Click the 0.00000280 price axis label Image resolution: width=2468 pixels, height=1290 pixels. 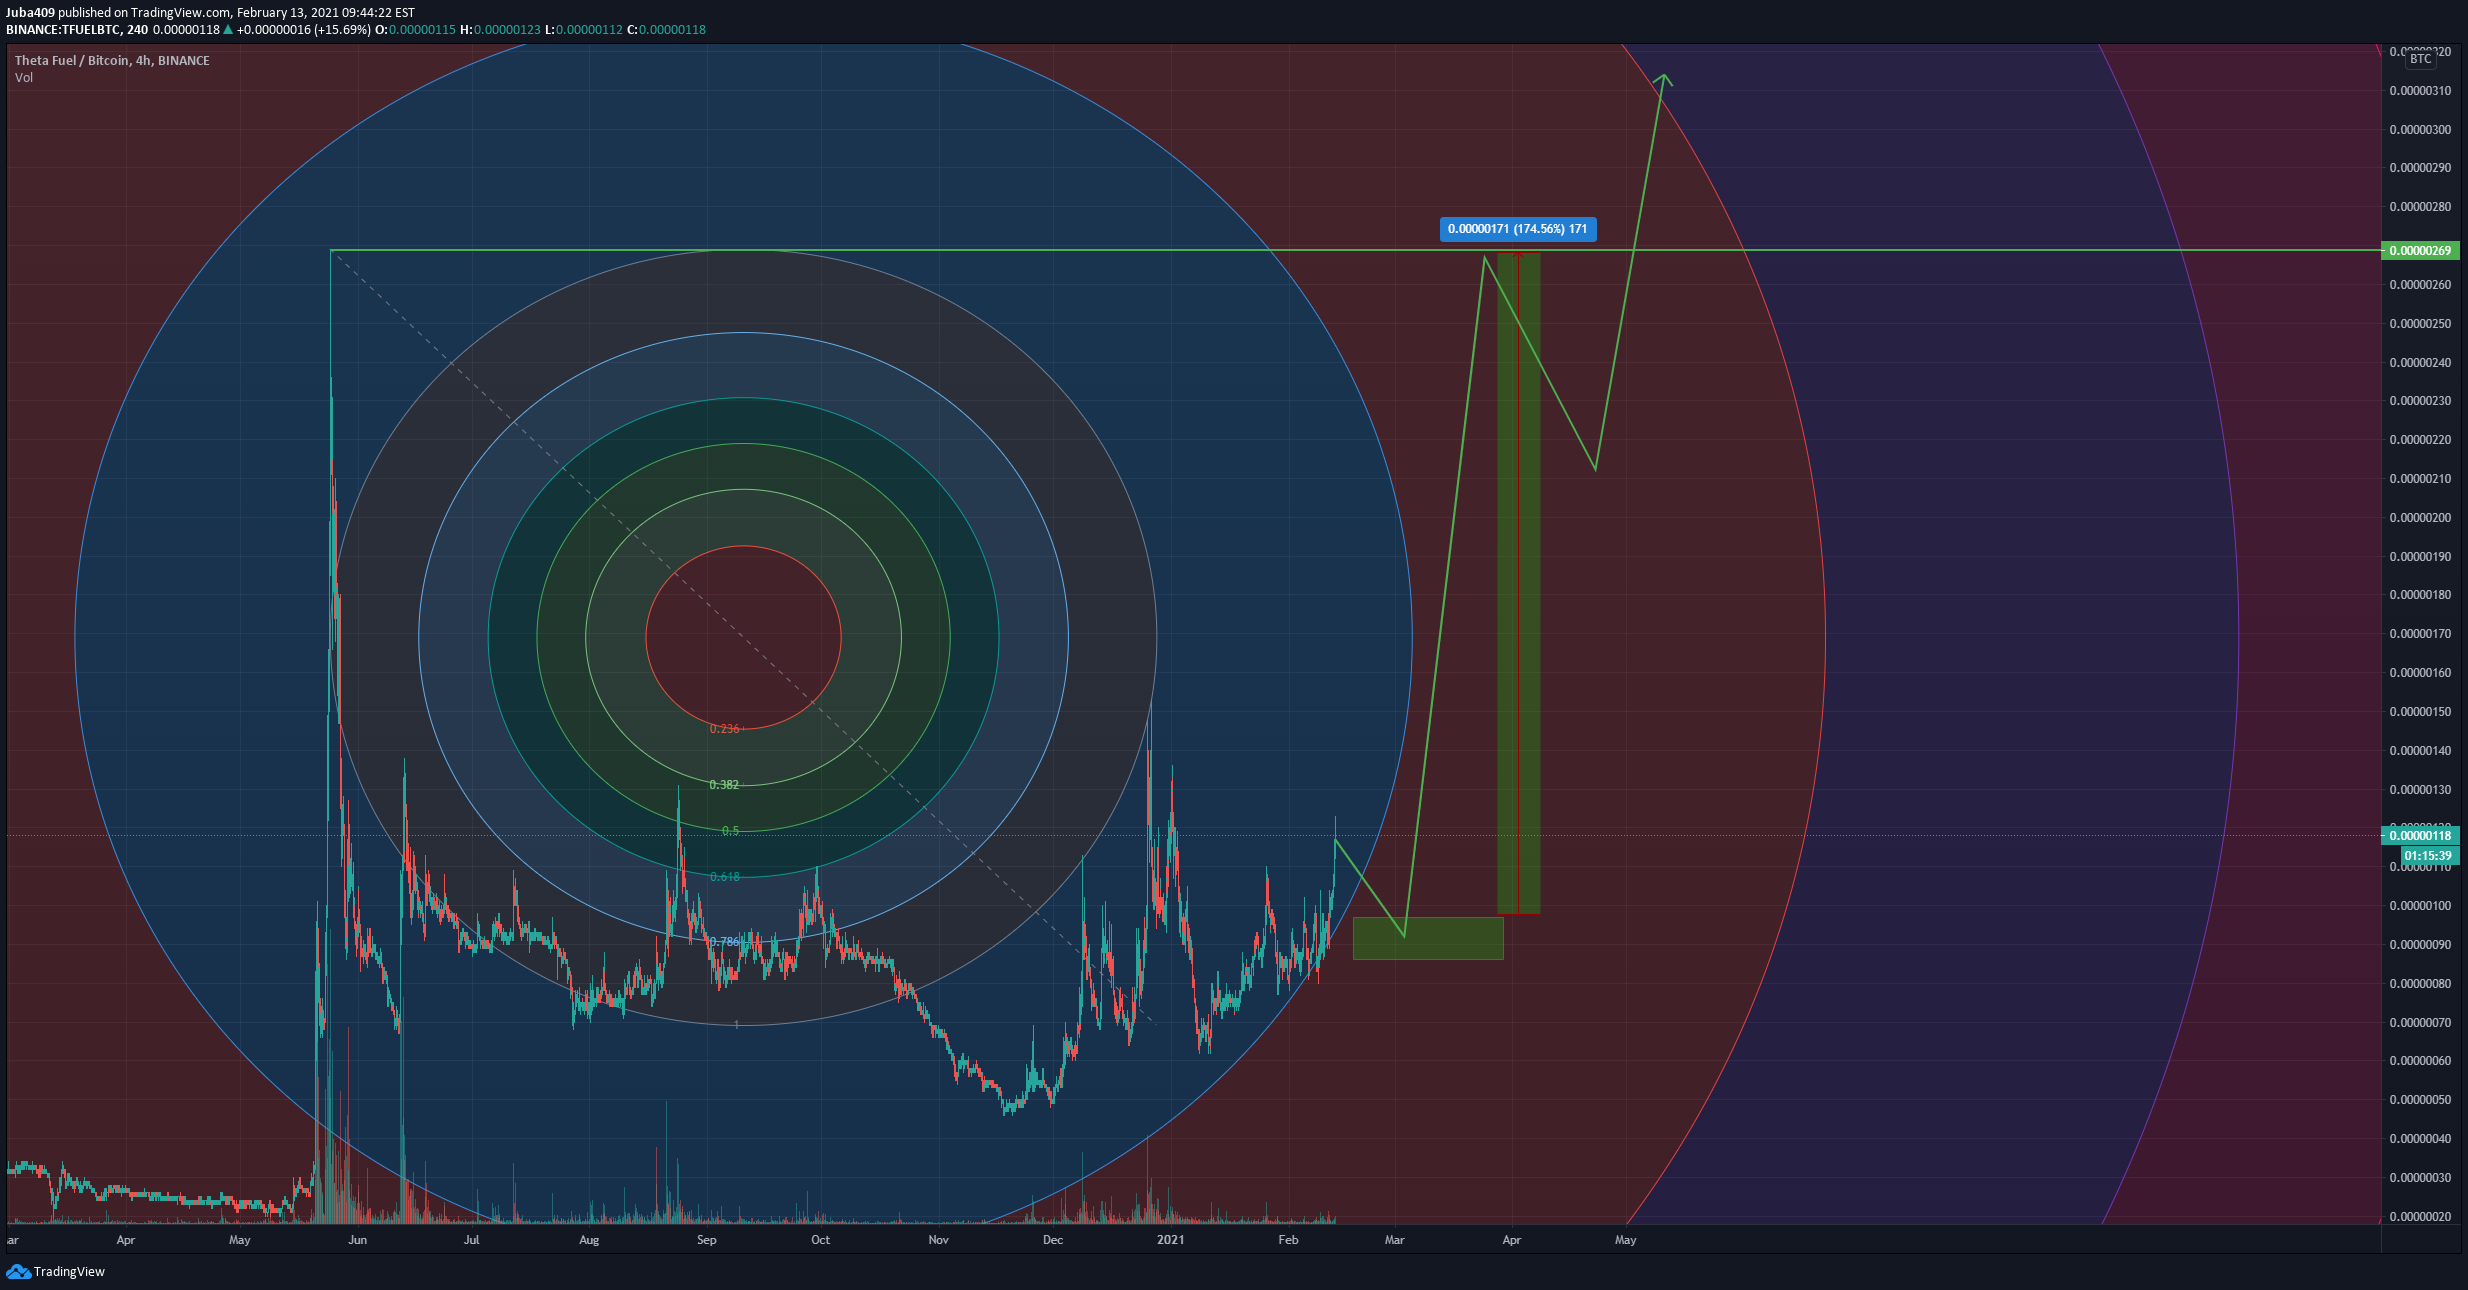click(x=2420, y=207)
